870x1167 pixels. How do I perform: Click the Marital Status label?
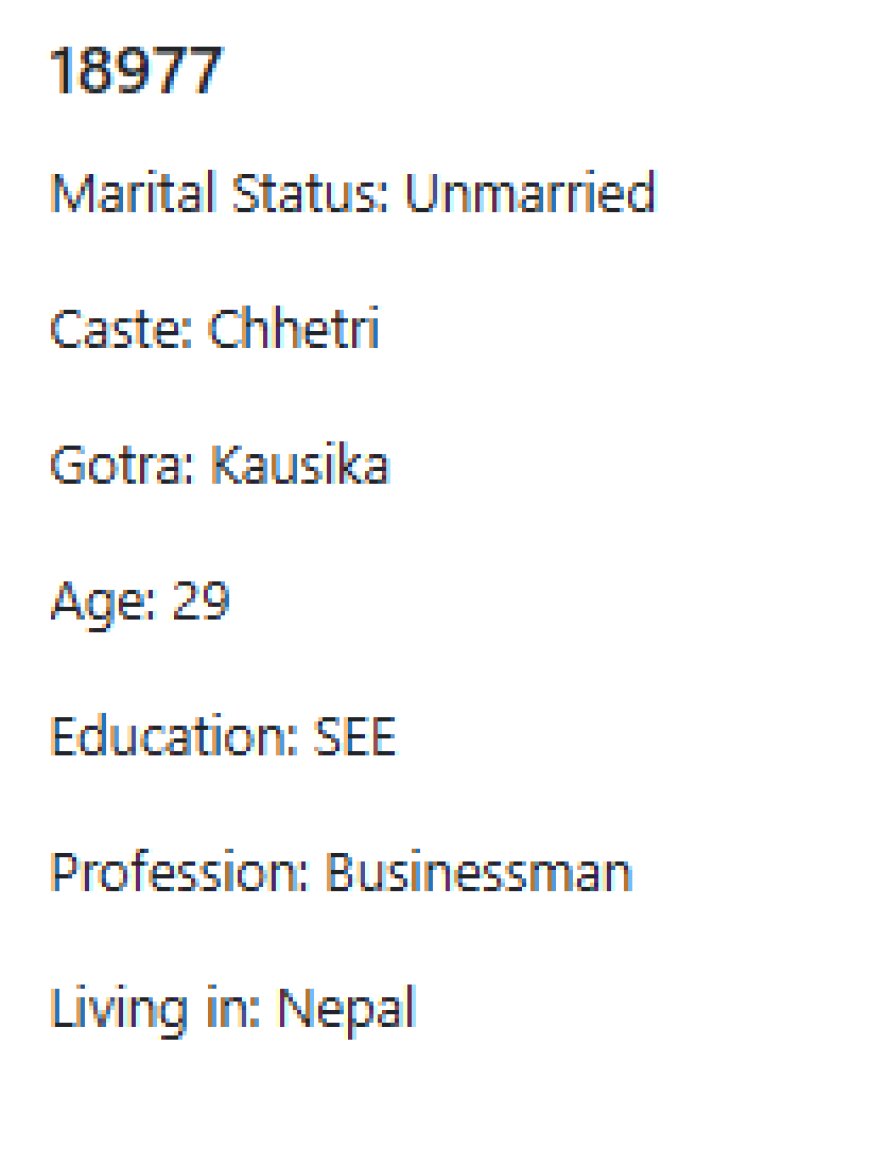(x=219, y=193)
